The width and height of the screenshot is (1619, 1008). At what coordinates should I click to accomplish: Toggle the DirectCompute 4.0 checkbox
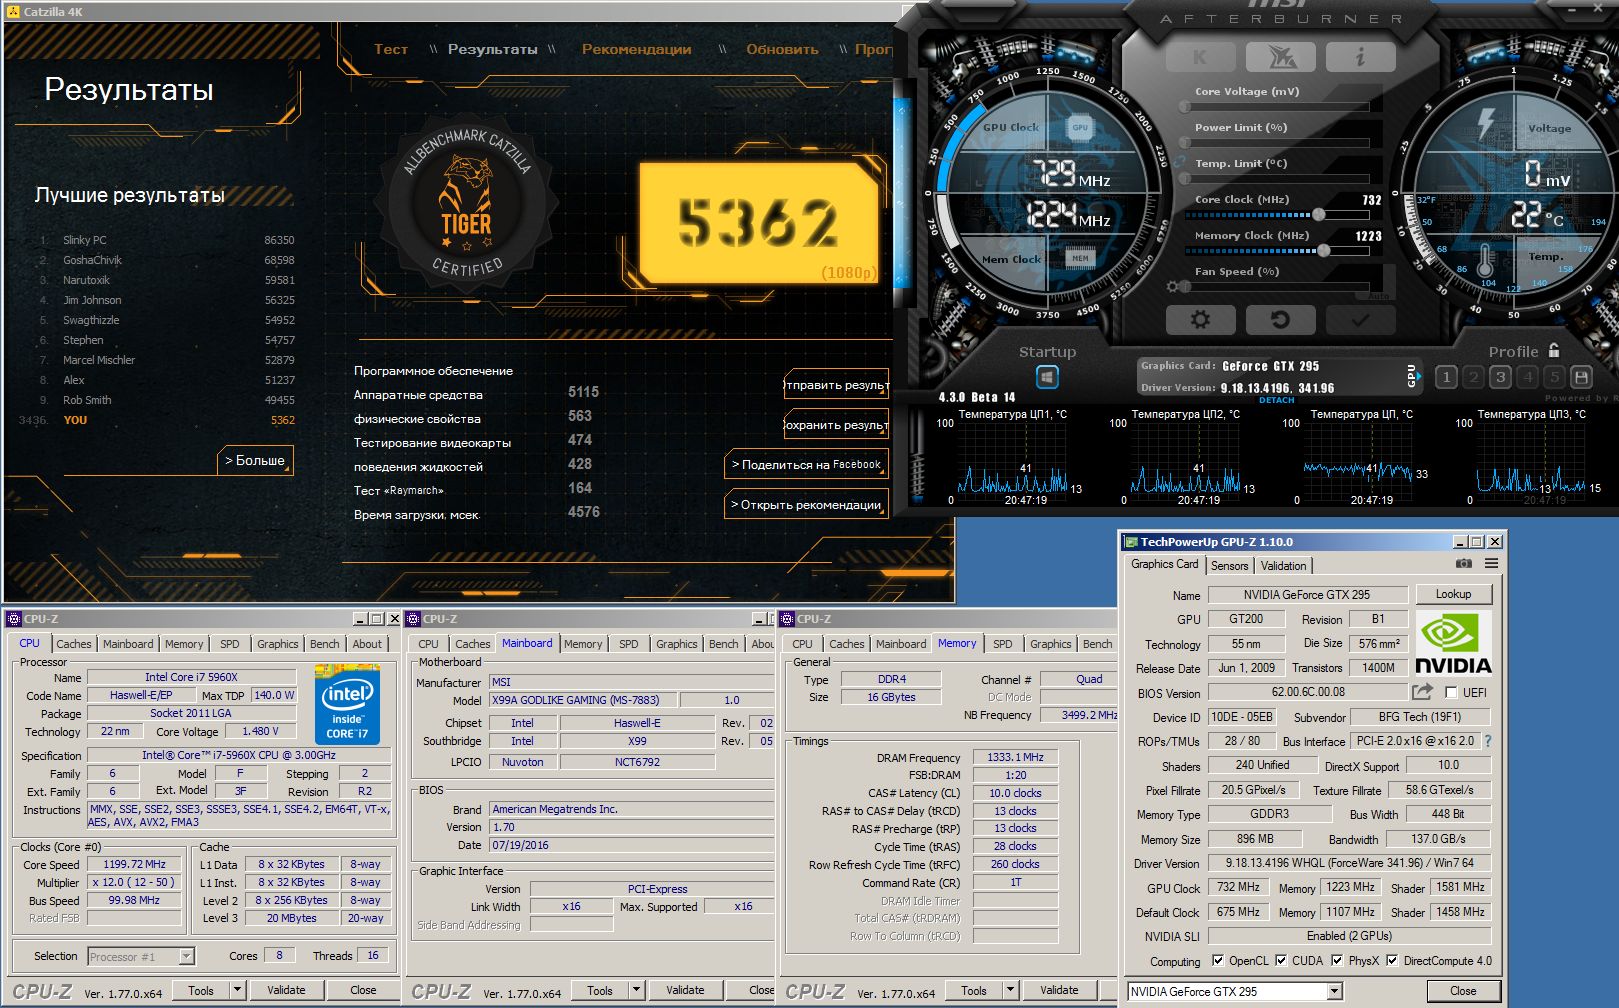pos(1391,960)
